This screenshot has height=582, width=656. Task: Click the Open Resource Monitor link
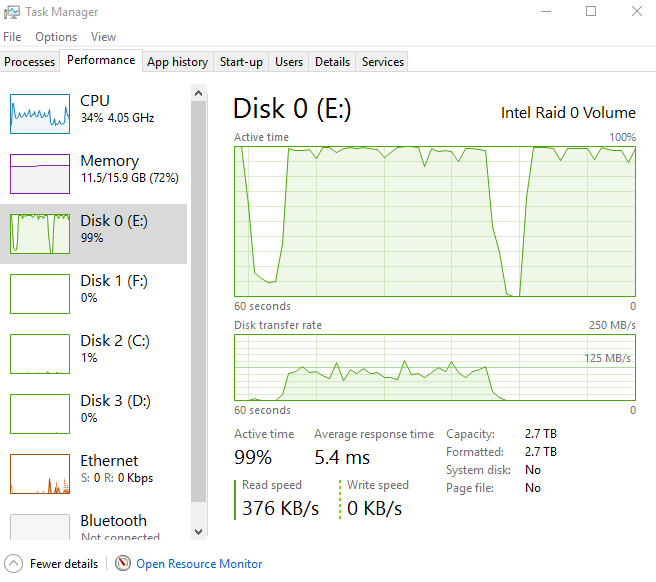(x=199, y=564)
